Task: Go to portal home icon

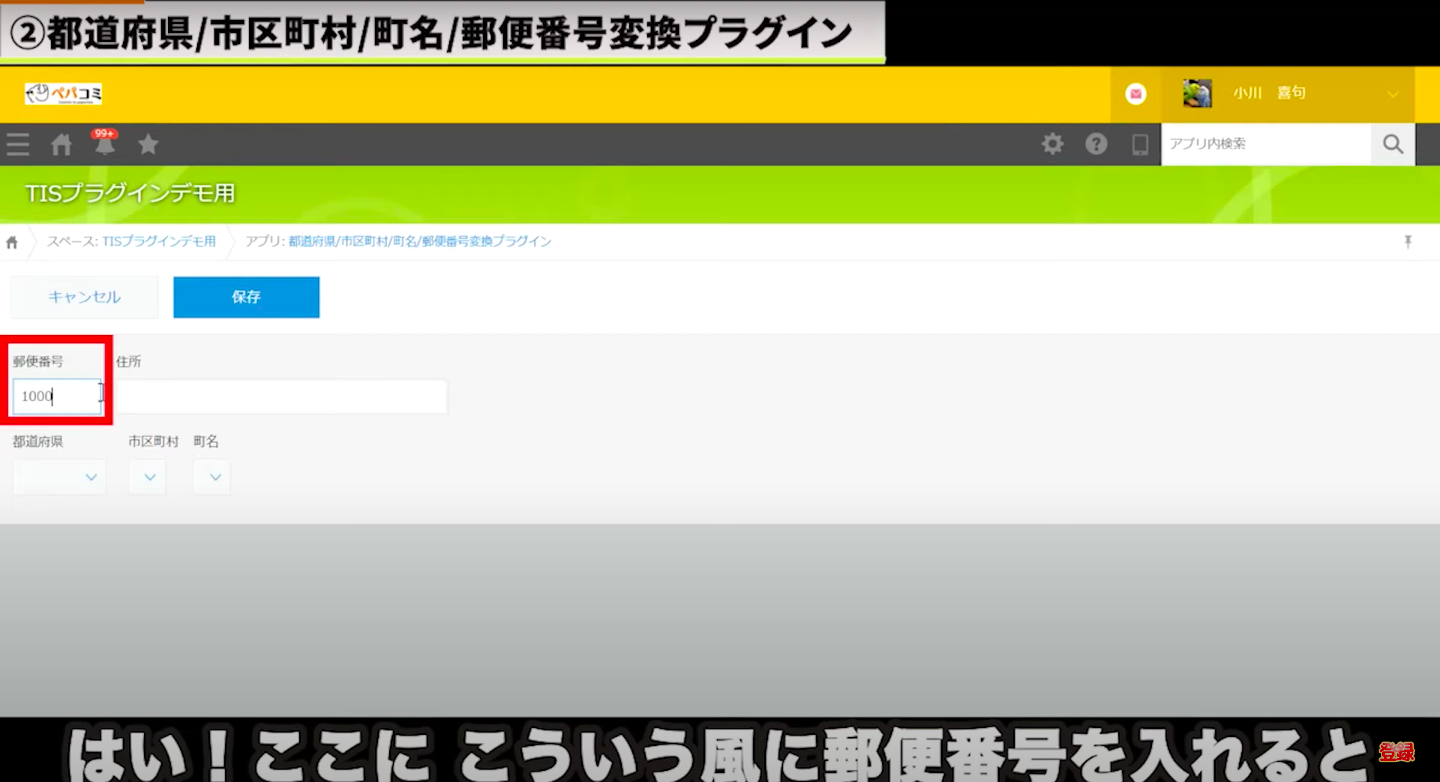Action: point(62,145)
